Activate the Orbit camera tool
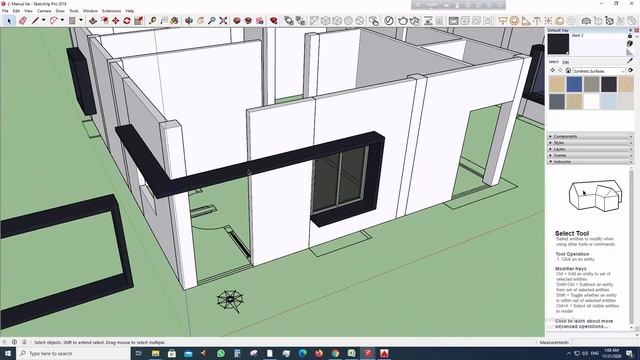This screenshot has height=360, width=640. [189, 20]
